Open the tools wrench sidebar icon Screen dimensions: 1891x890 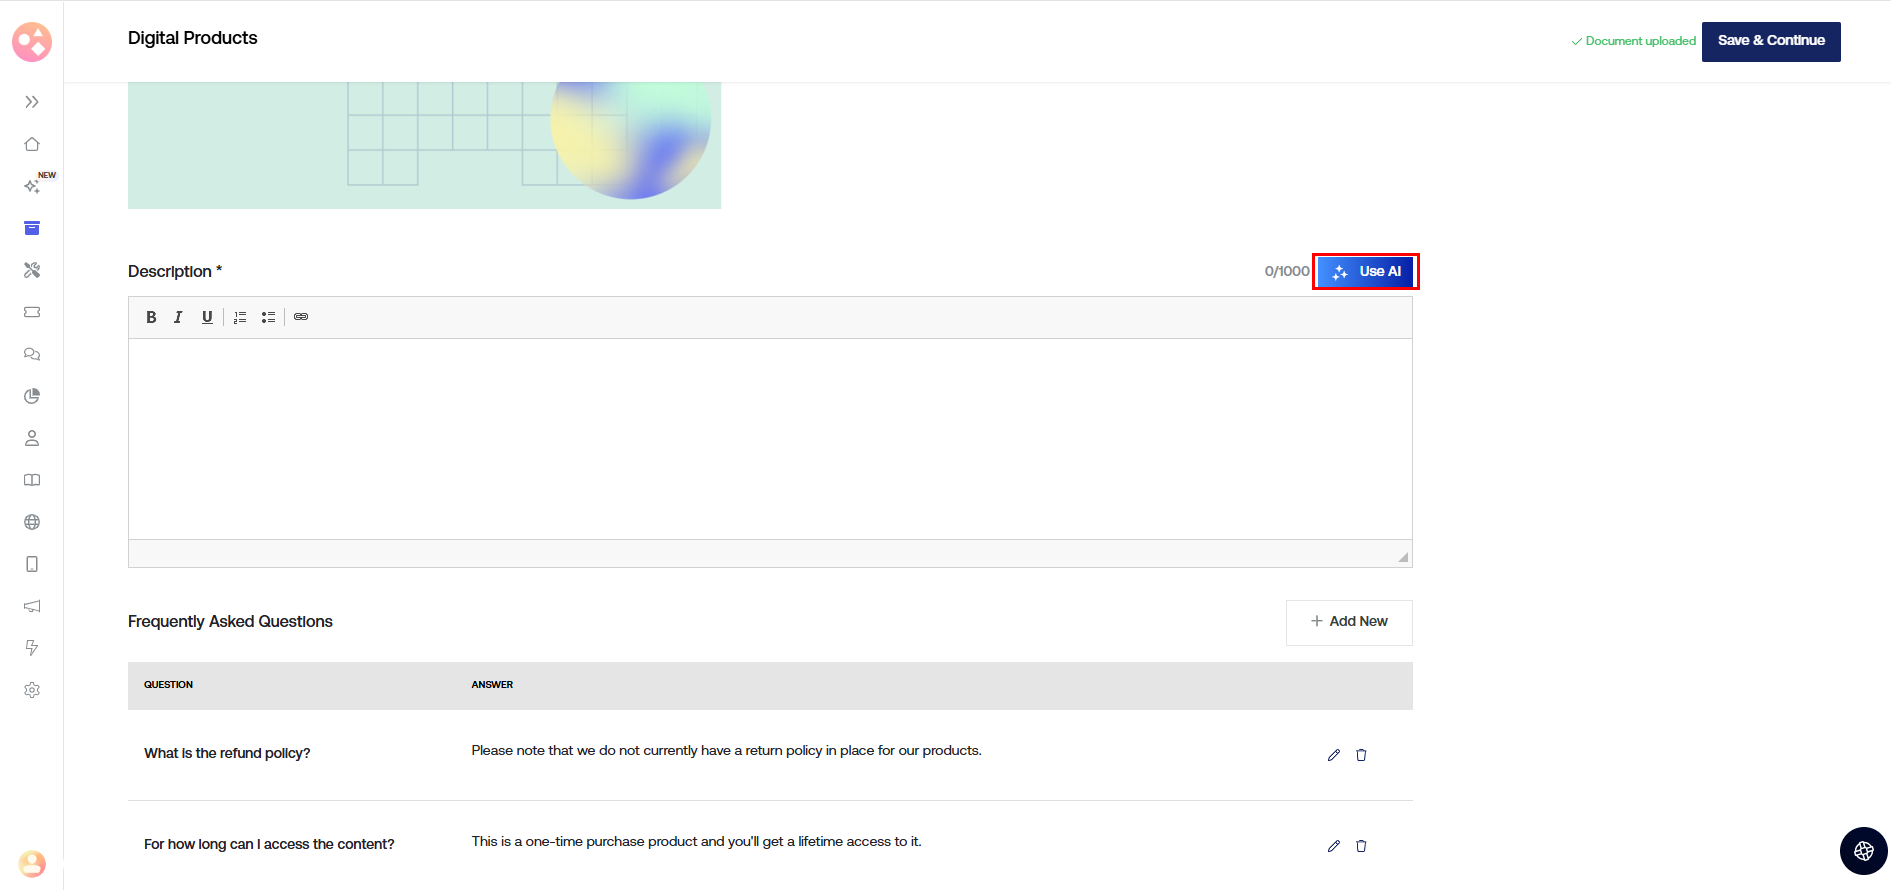pos(32,270)
